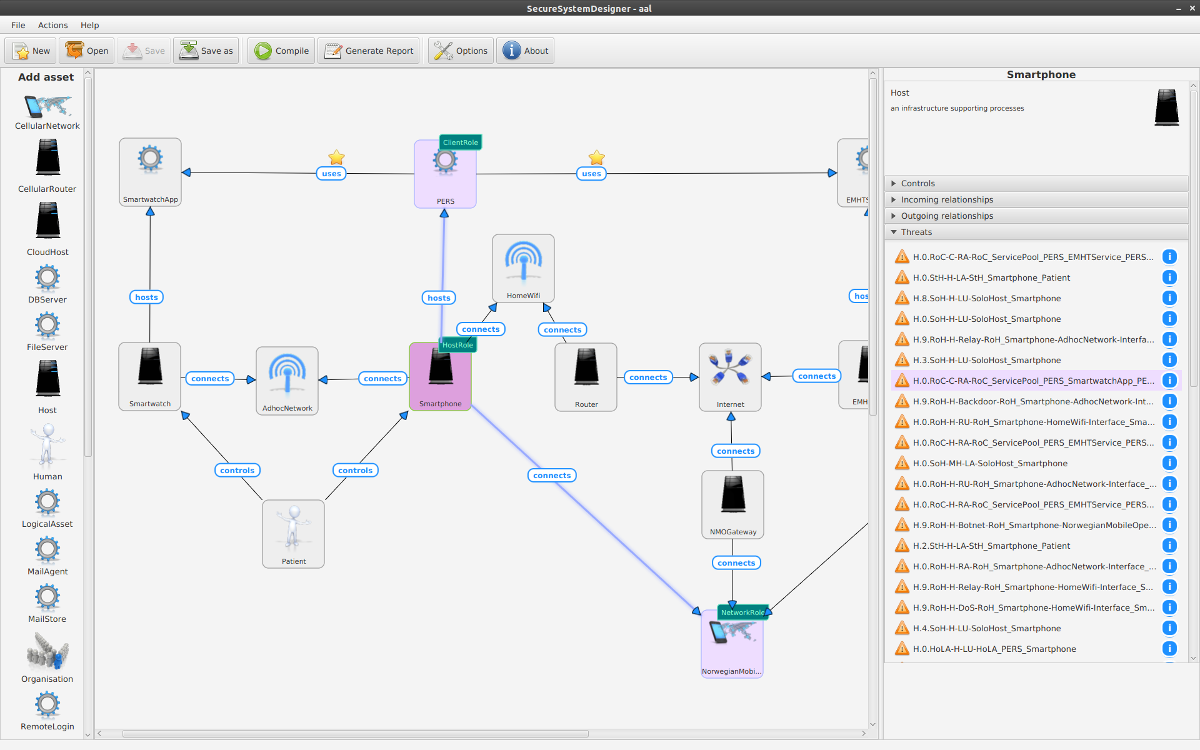Add a Human asset
Image resolution: width=1200 pixels, height=750 pixels.
point(47,451)
